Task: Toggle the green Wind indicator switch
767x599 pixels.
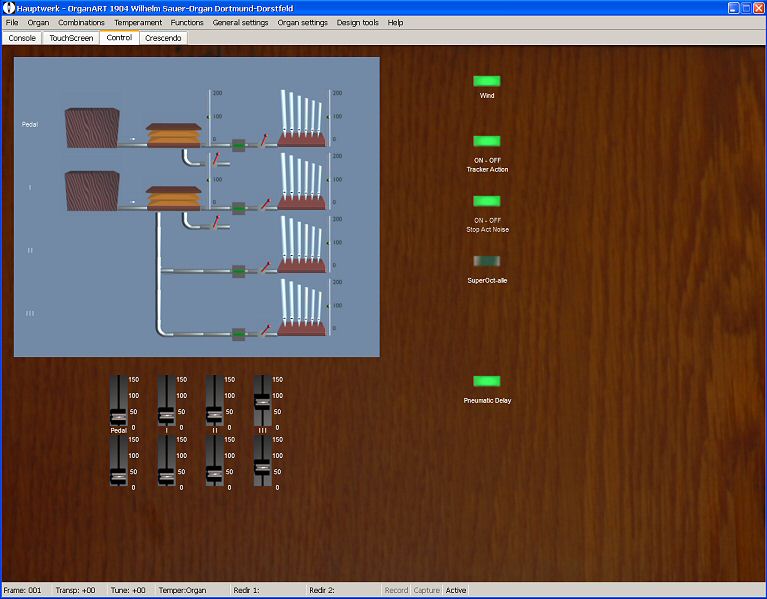Action: click(487, 81)
